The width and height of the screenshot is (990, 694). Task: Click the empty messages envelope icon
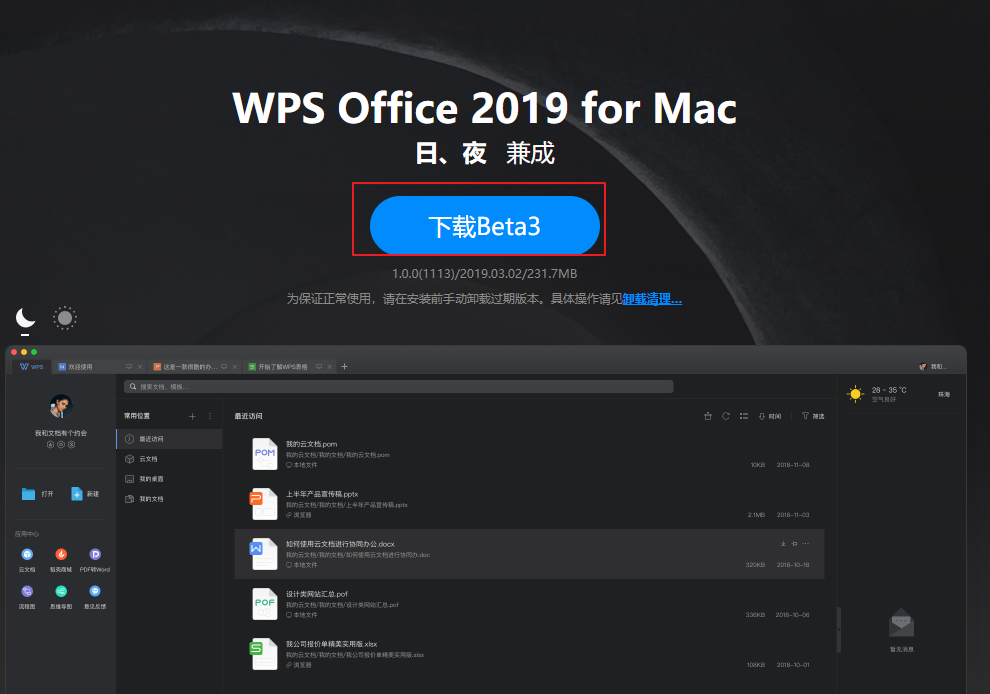902,623
